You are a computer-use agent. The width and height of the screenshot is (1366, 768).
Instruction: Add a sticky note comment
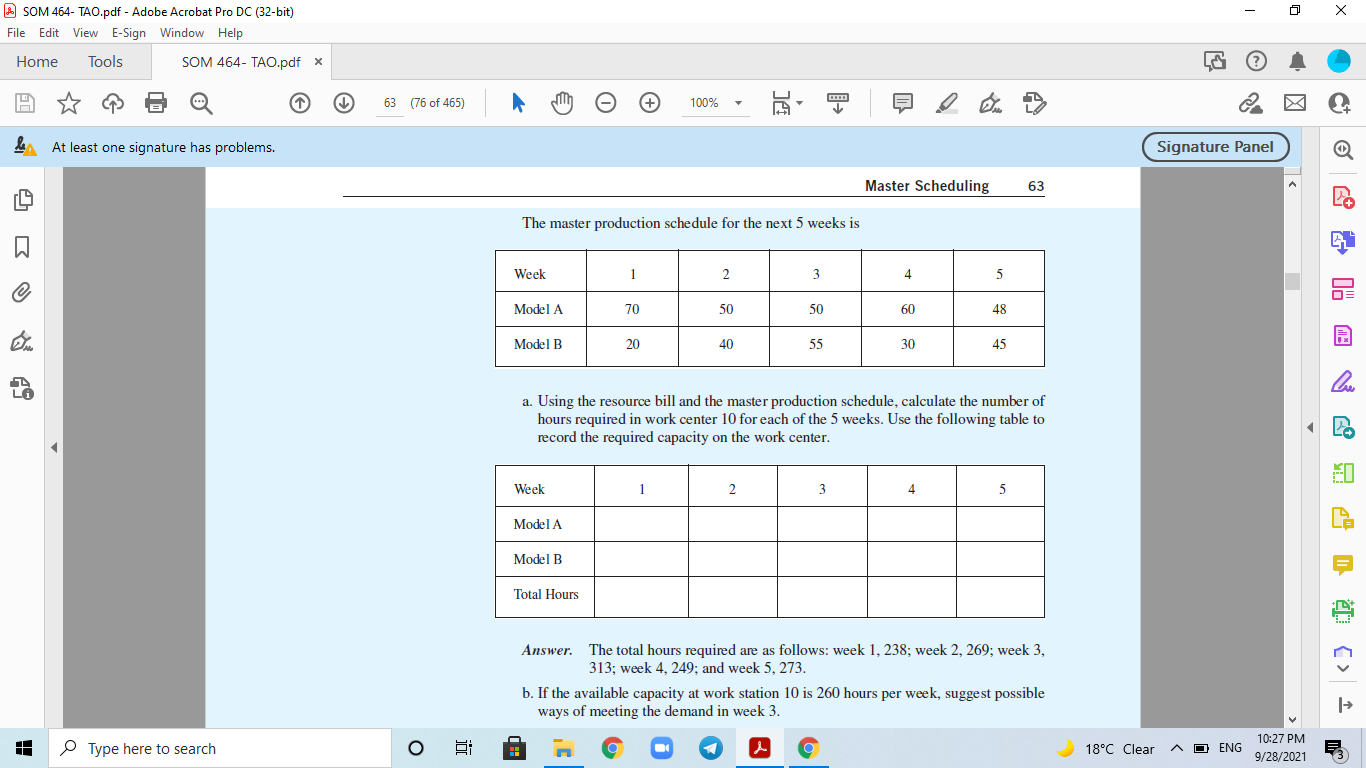902,102
